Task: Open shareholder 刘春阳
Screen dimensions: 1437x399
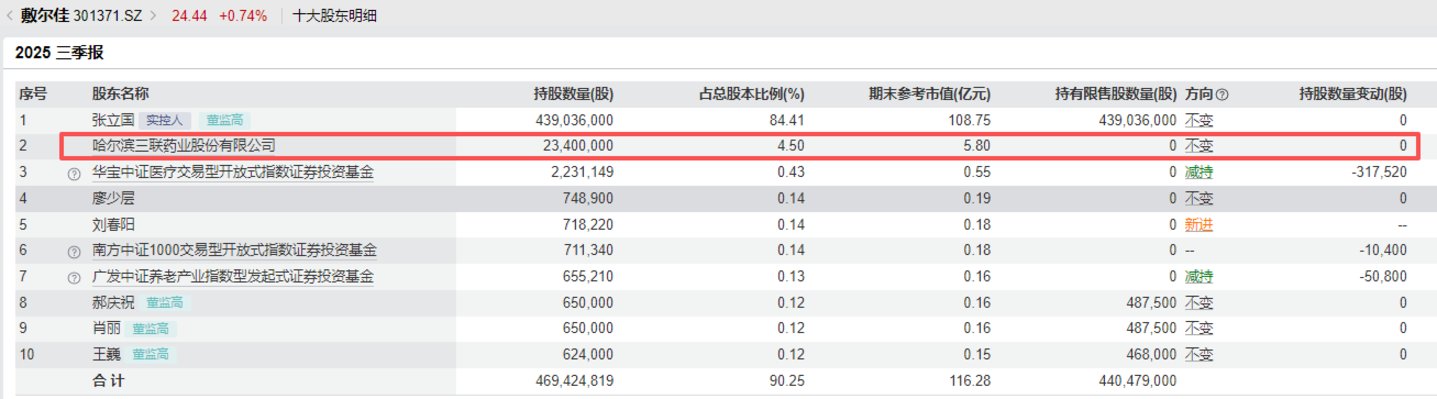Action: pos(113,224)
